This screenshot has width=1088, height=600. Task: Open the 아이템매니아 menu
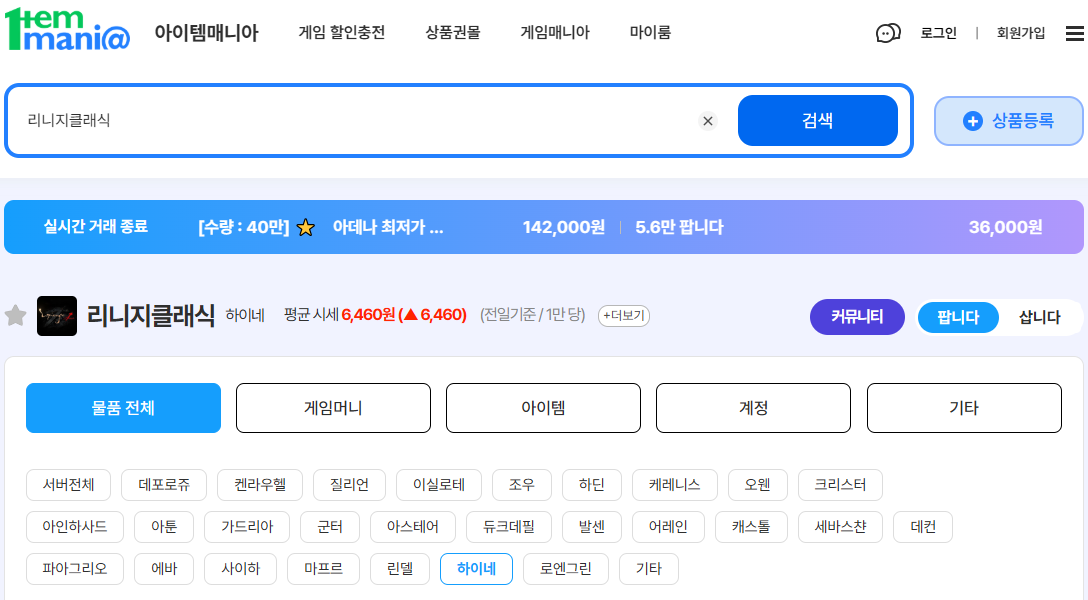pos(206,33)
